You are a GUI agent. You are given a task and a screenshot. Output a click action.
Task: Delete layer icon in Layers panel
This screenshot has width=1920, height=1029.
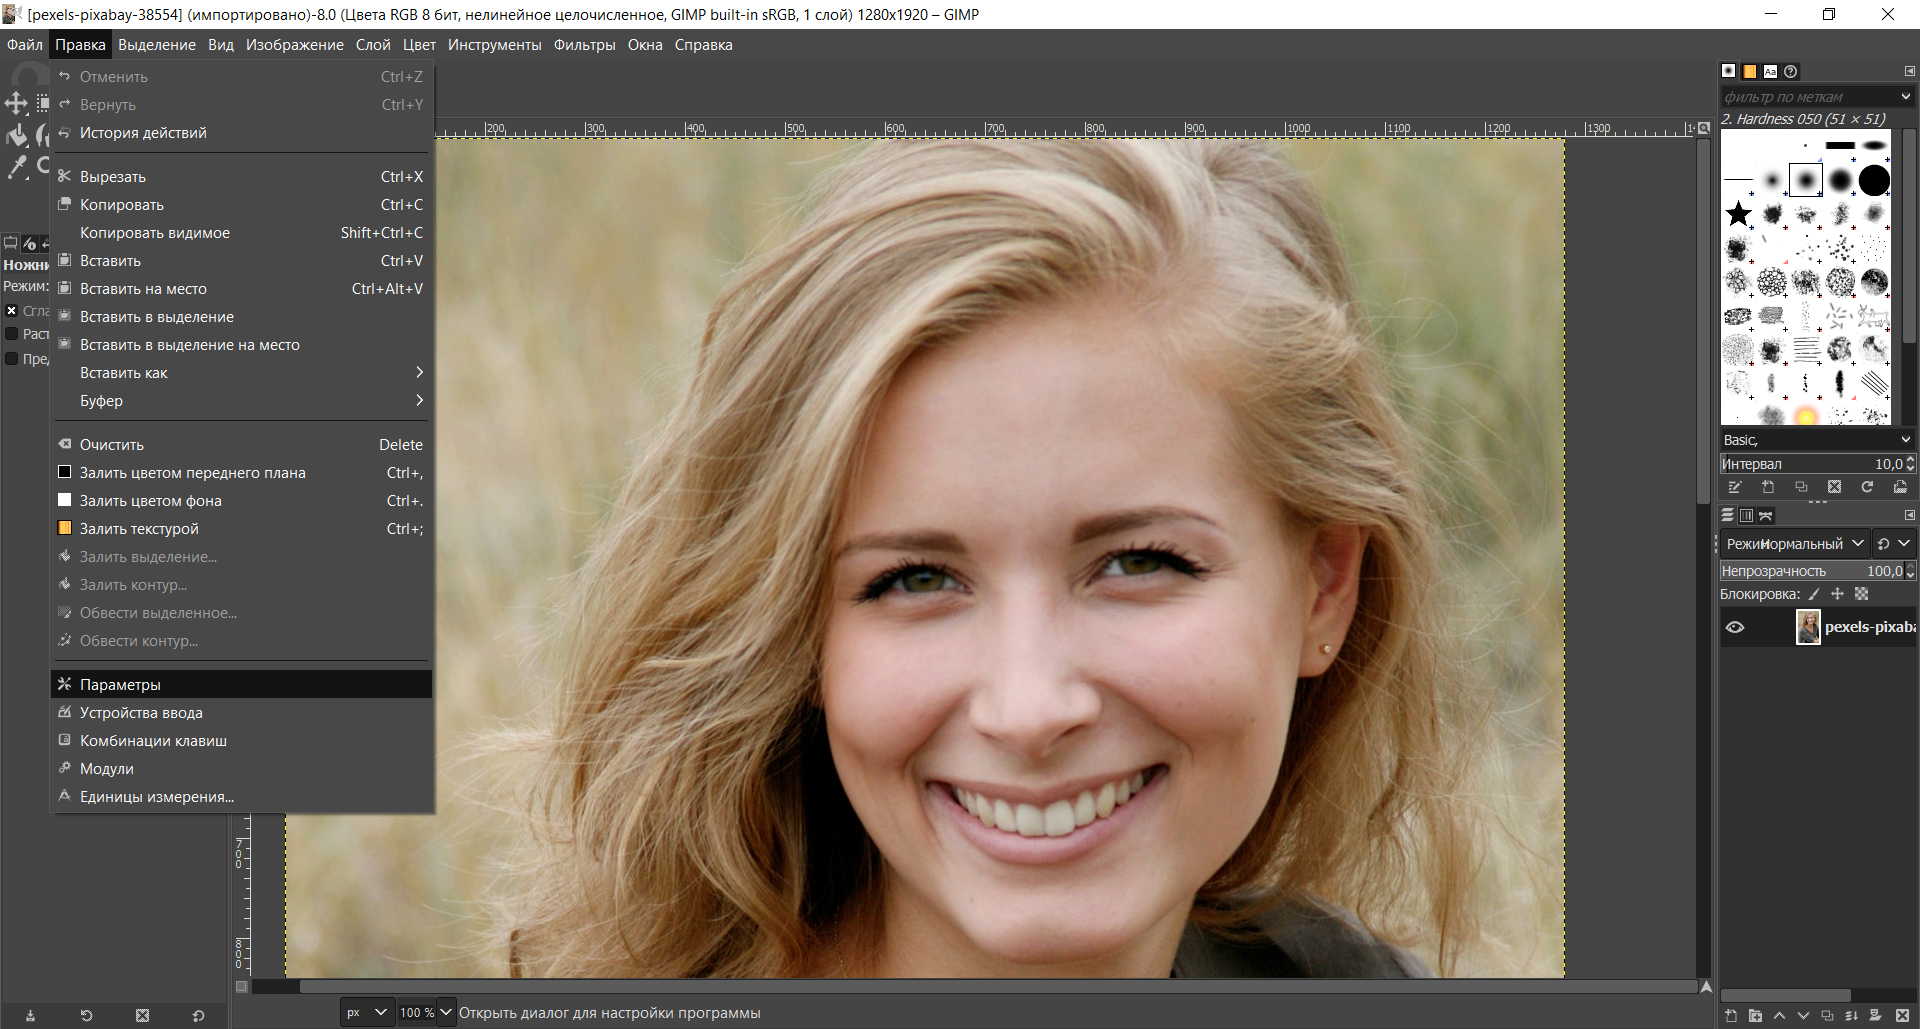pyautogui.click(x=1902, y=1016)
